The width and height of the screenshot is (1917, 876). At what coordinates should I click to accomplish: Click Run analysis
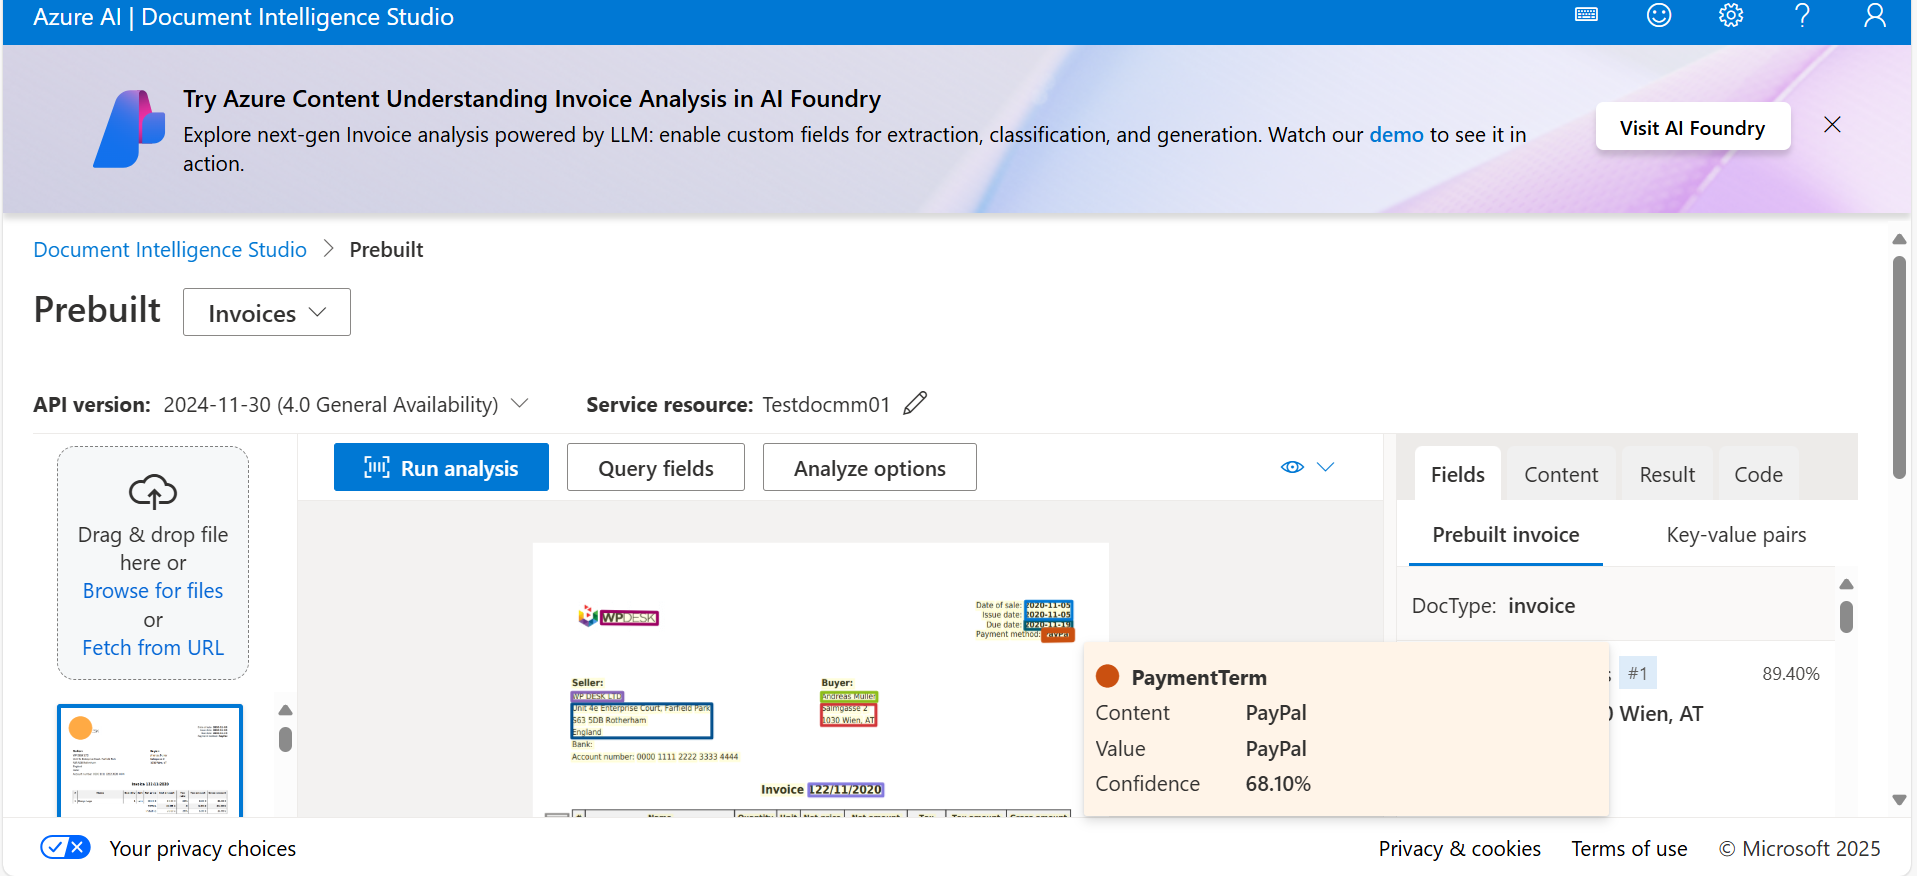pos(441,467)
